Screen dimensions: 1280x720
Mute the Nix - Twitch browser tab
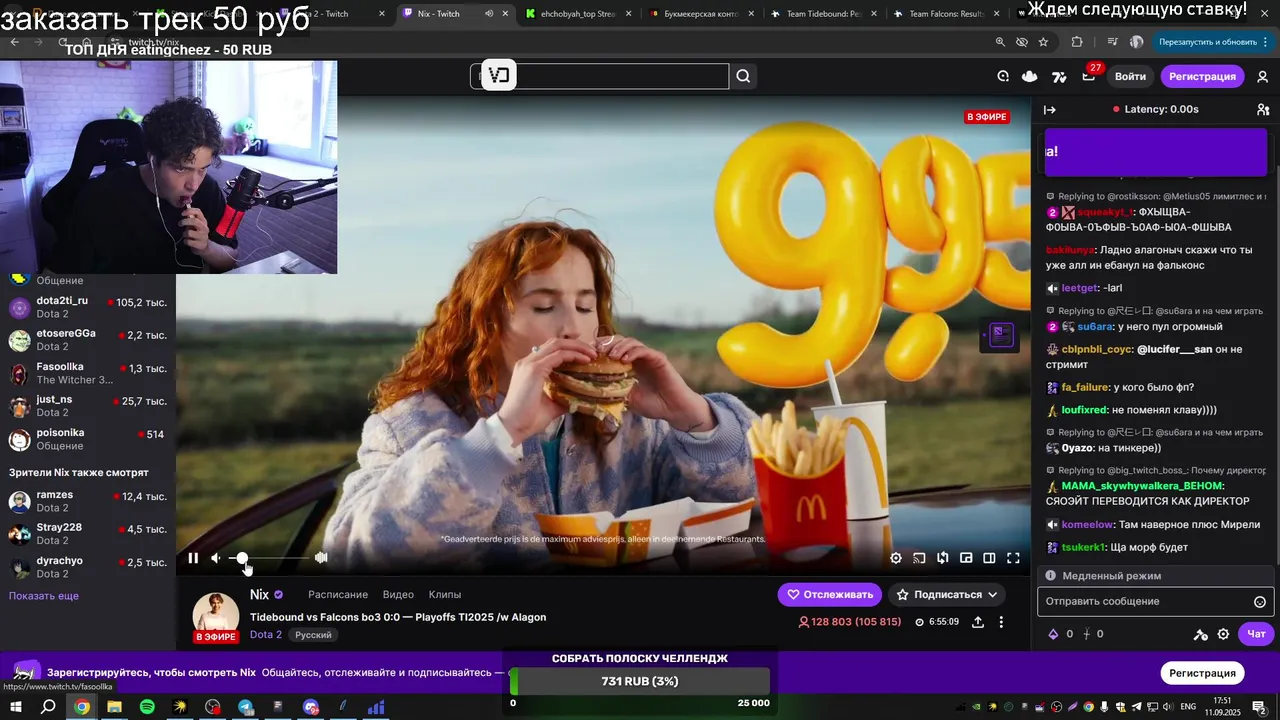click(x=489, y=14)
